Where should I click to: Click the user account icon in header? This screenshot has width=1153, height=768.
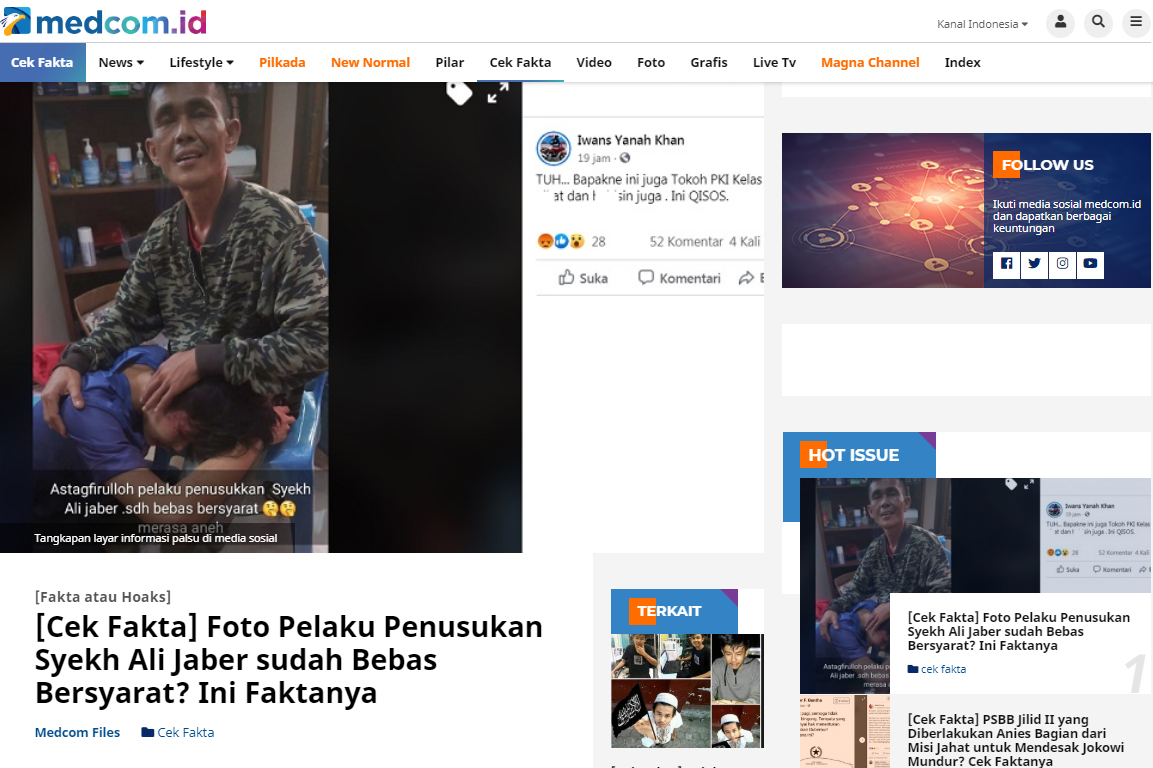coord(1060,23)
